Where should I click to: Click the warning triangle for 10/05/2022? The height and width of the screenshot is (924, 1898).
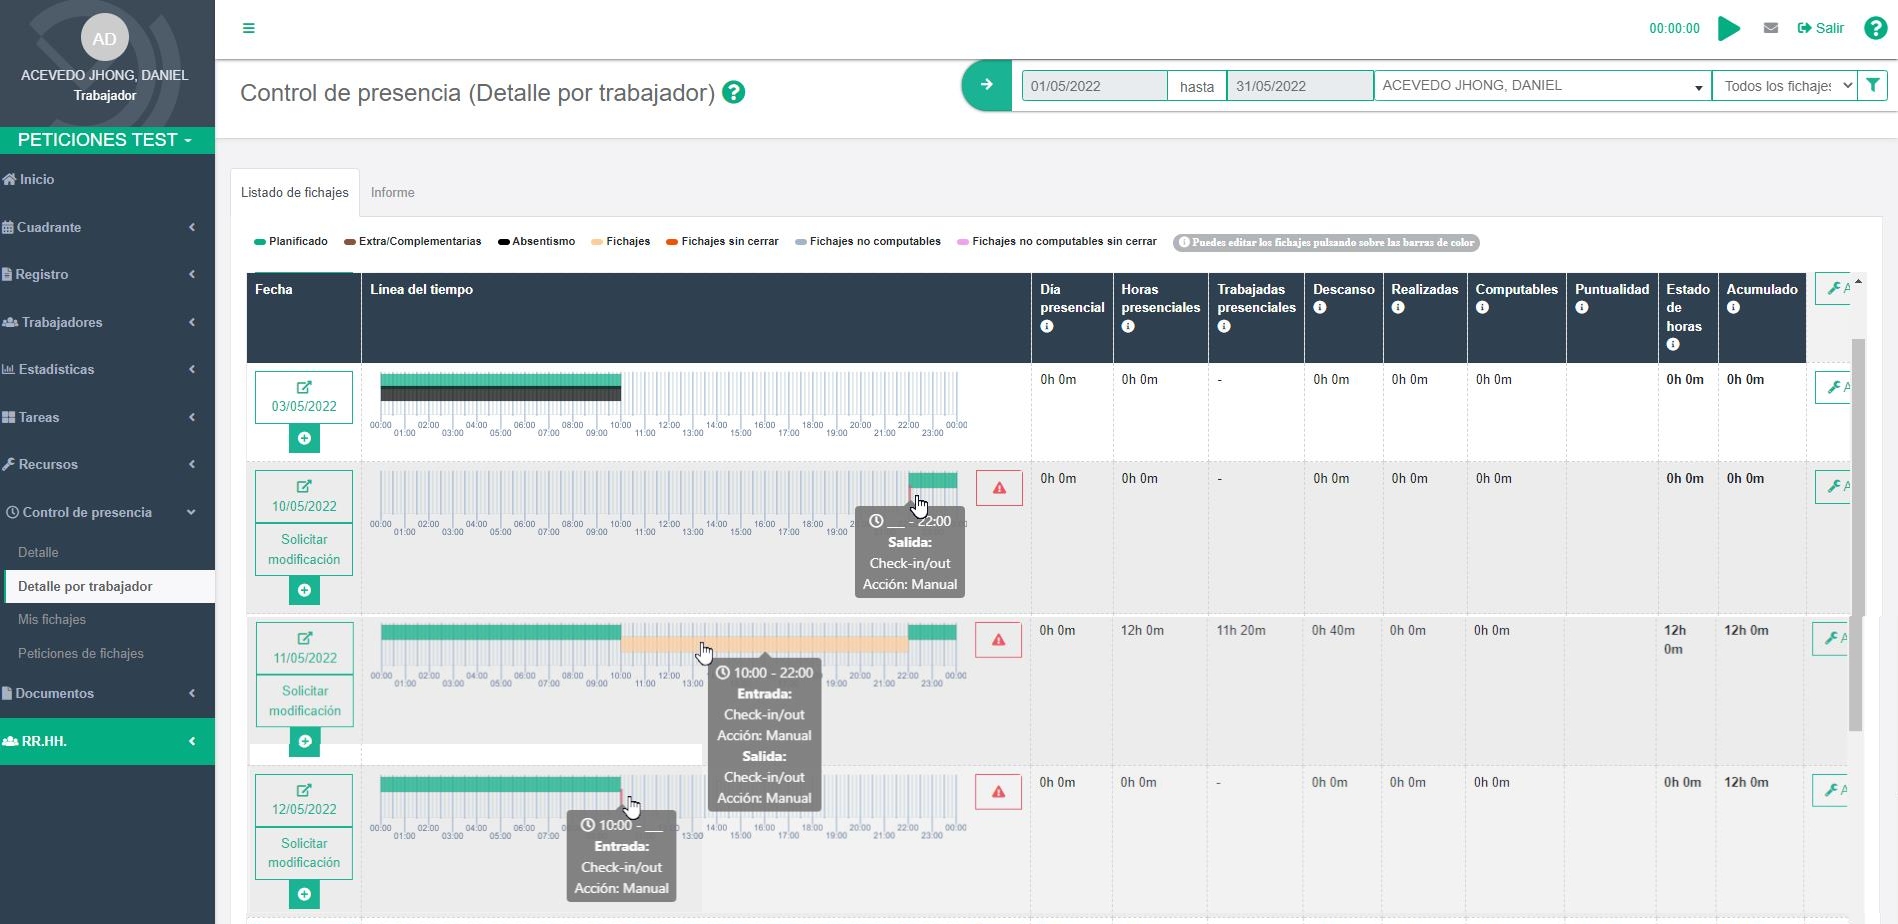pyautogui.click(x=999, y=488)
